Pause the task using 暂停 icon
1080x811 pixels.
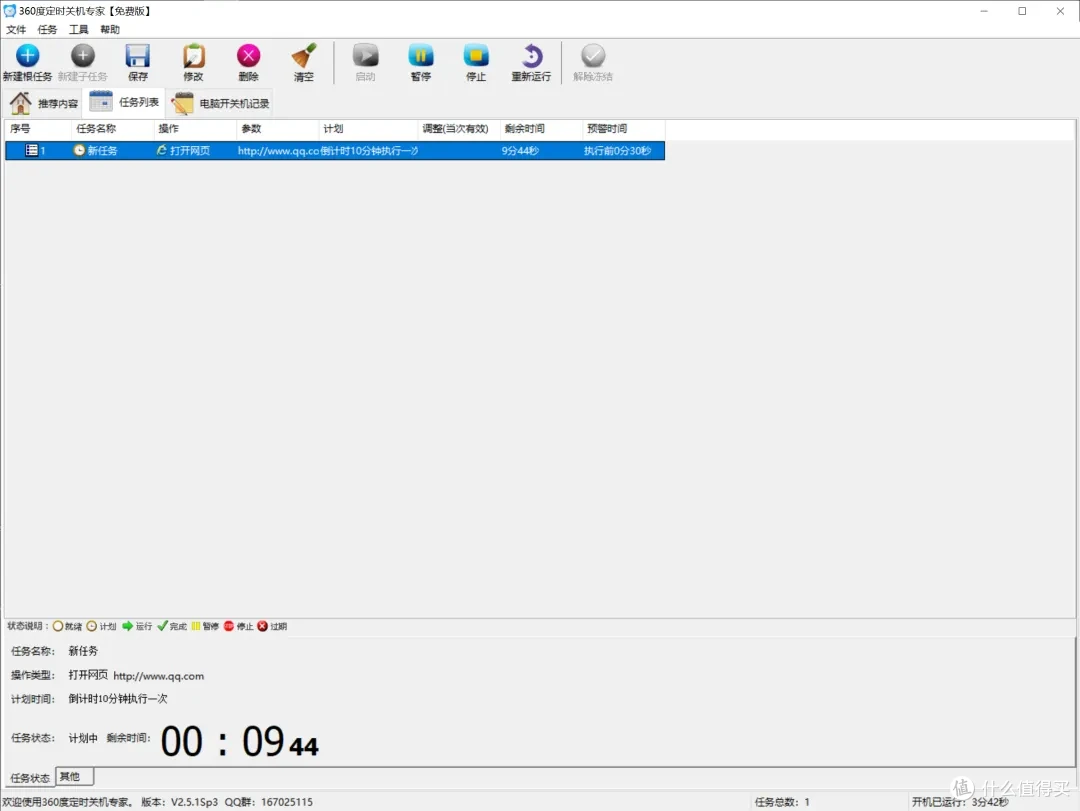point(421,56)
